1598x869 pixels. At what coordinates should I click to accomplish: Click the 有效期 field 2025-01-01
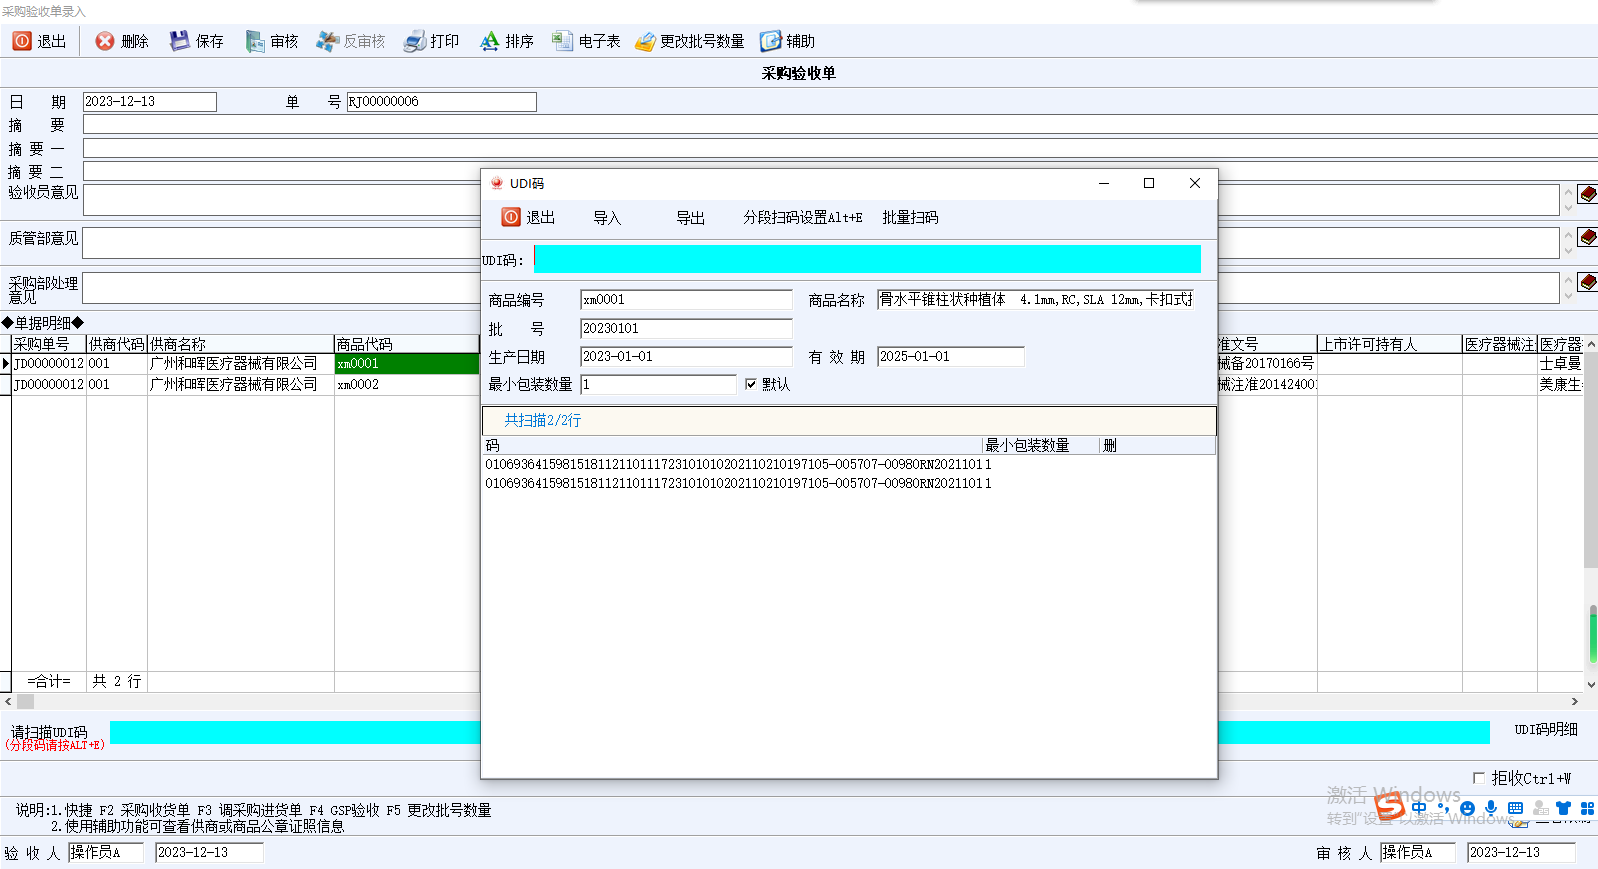tap(950, 356)
